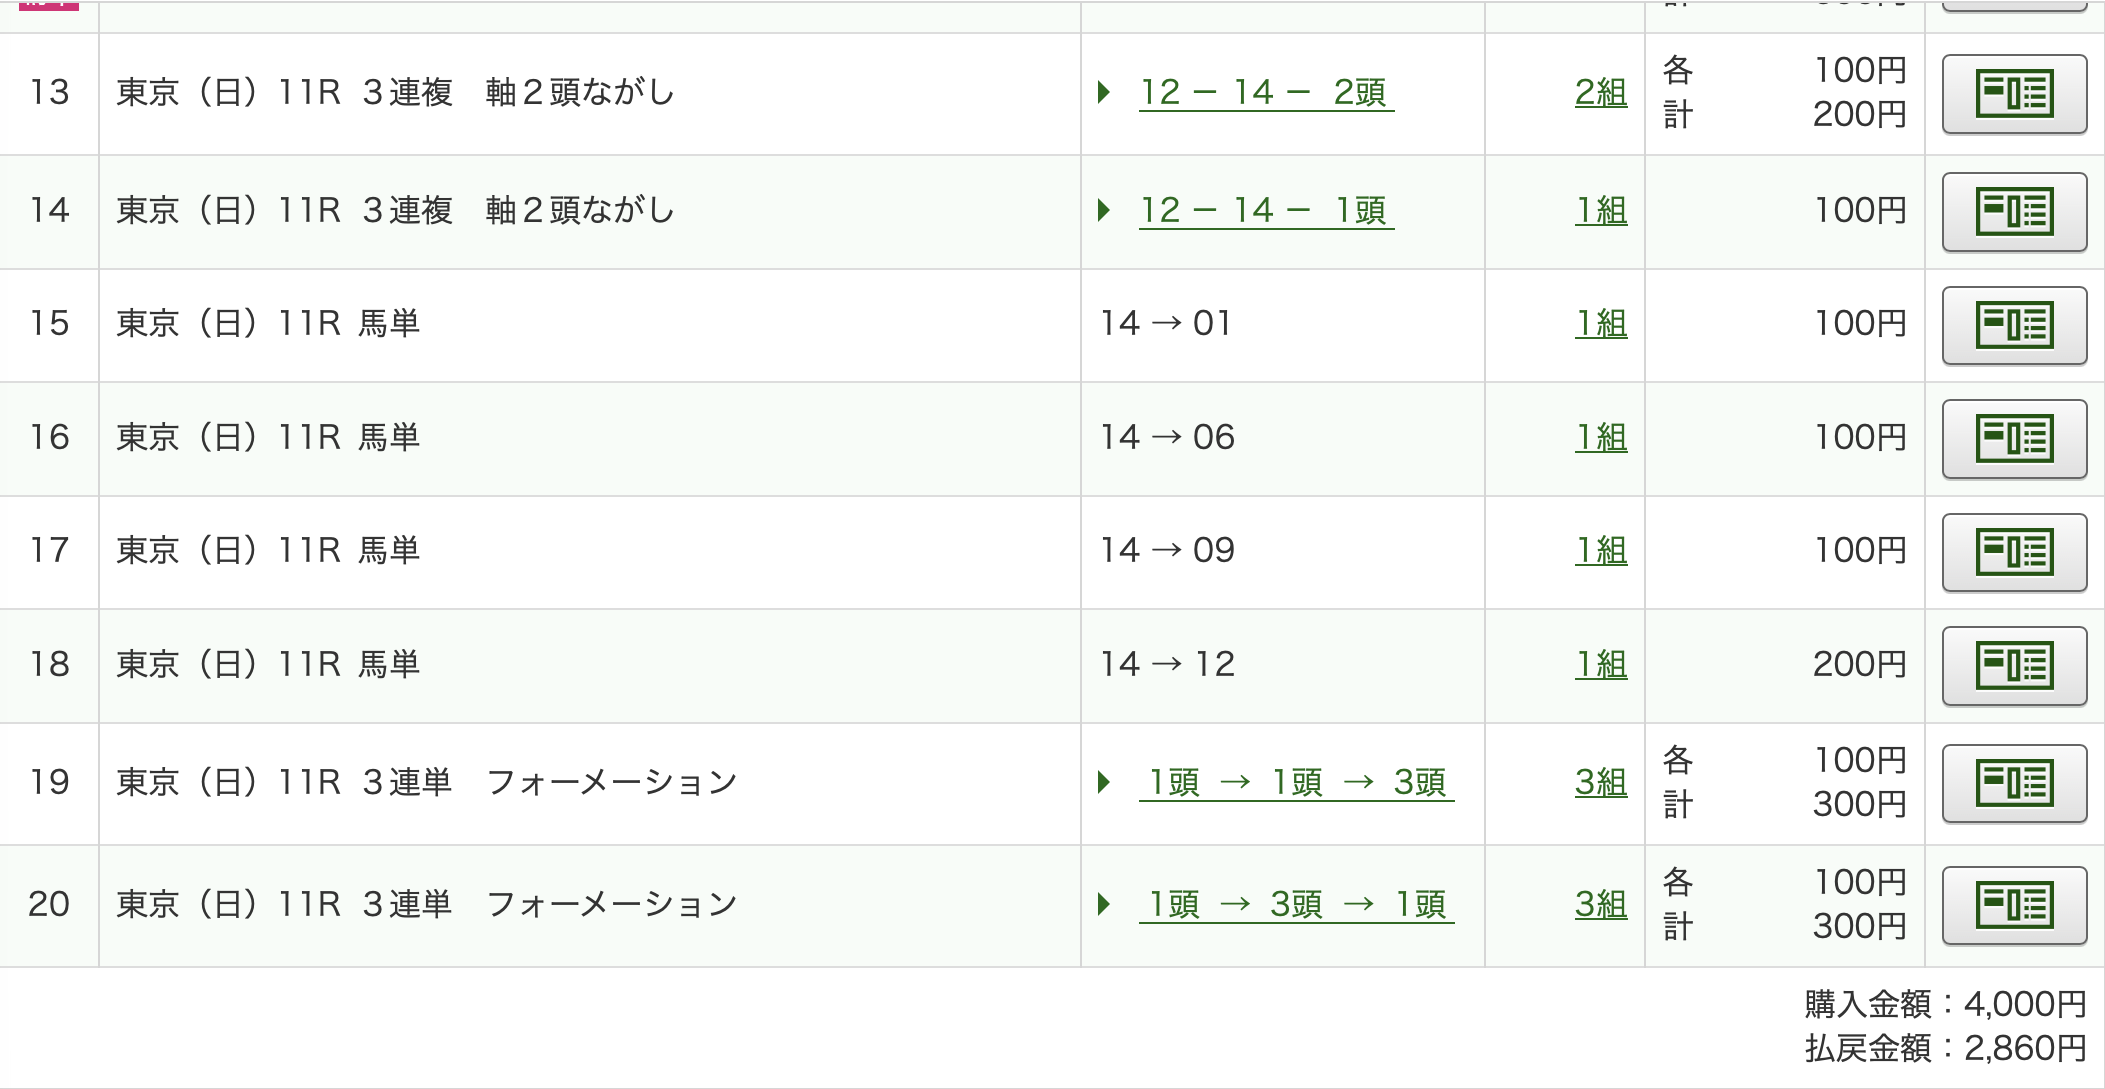Click 1組 link for 14→01 bet
This screenshot has height=1089, width=2105.
pyautogui.click(x=1601, y=324)
